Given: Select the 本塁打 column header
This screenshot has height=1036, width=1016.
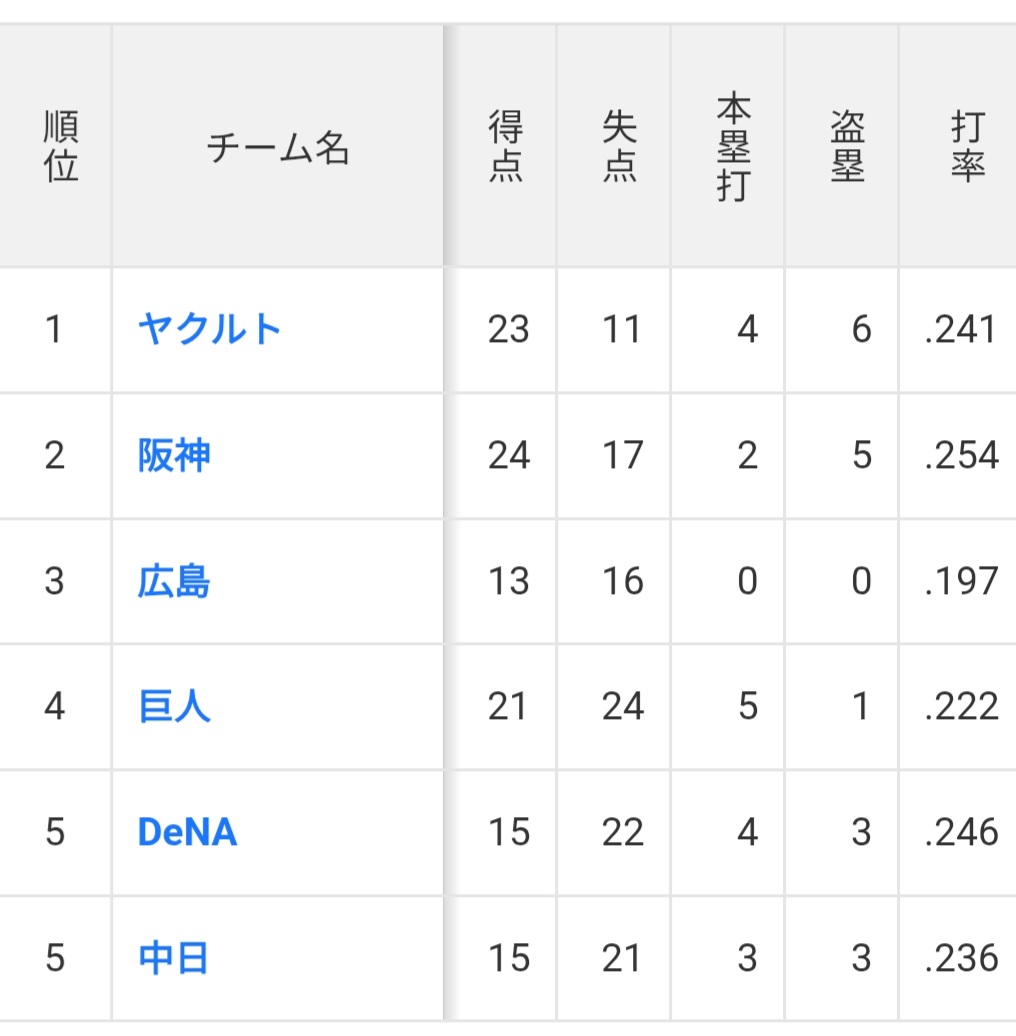Looking at the screenshot, I should coord(734,147).
